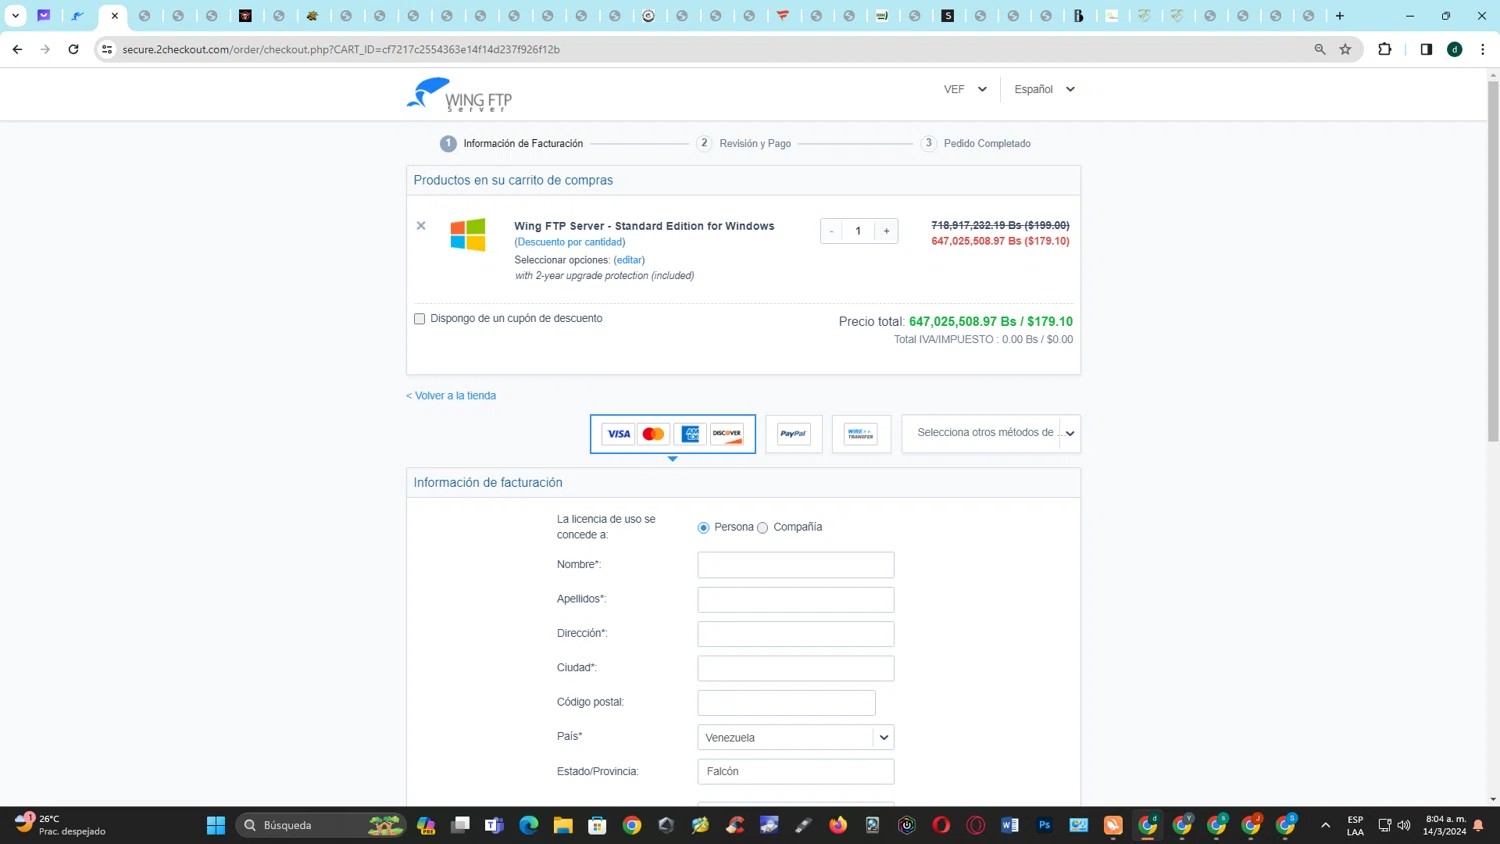Check 'Dispongo de un cupón de descuento'
Viewport: 1500px width, 844px height.
pos(420,319)
